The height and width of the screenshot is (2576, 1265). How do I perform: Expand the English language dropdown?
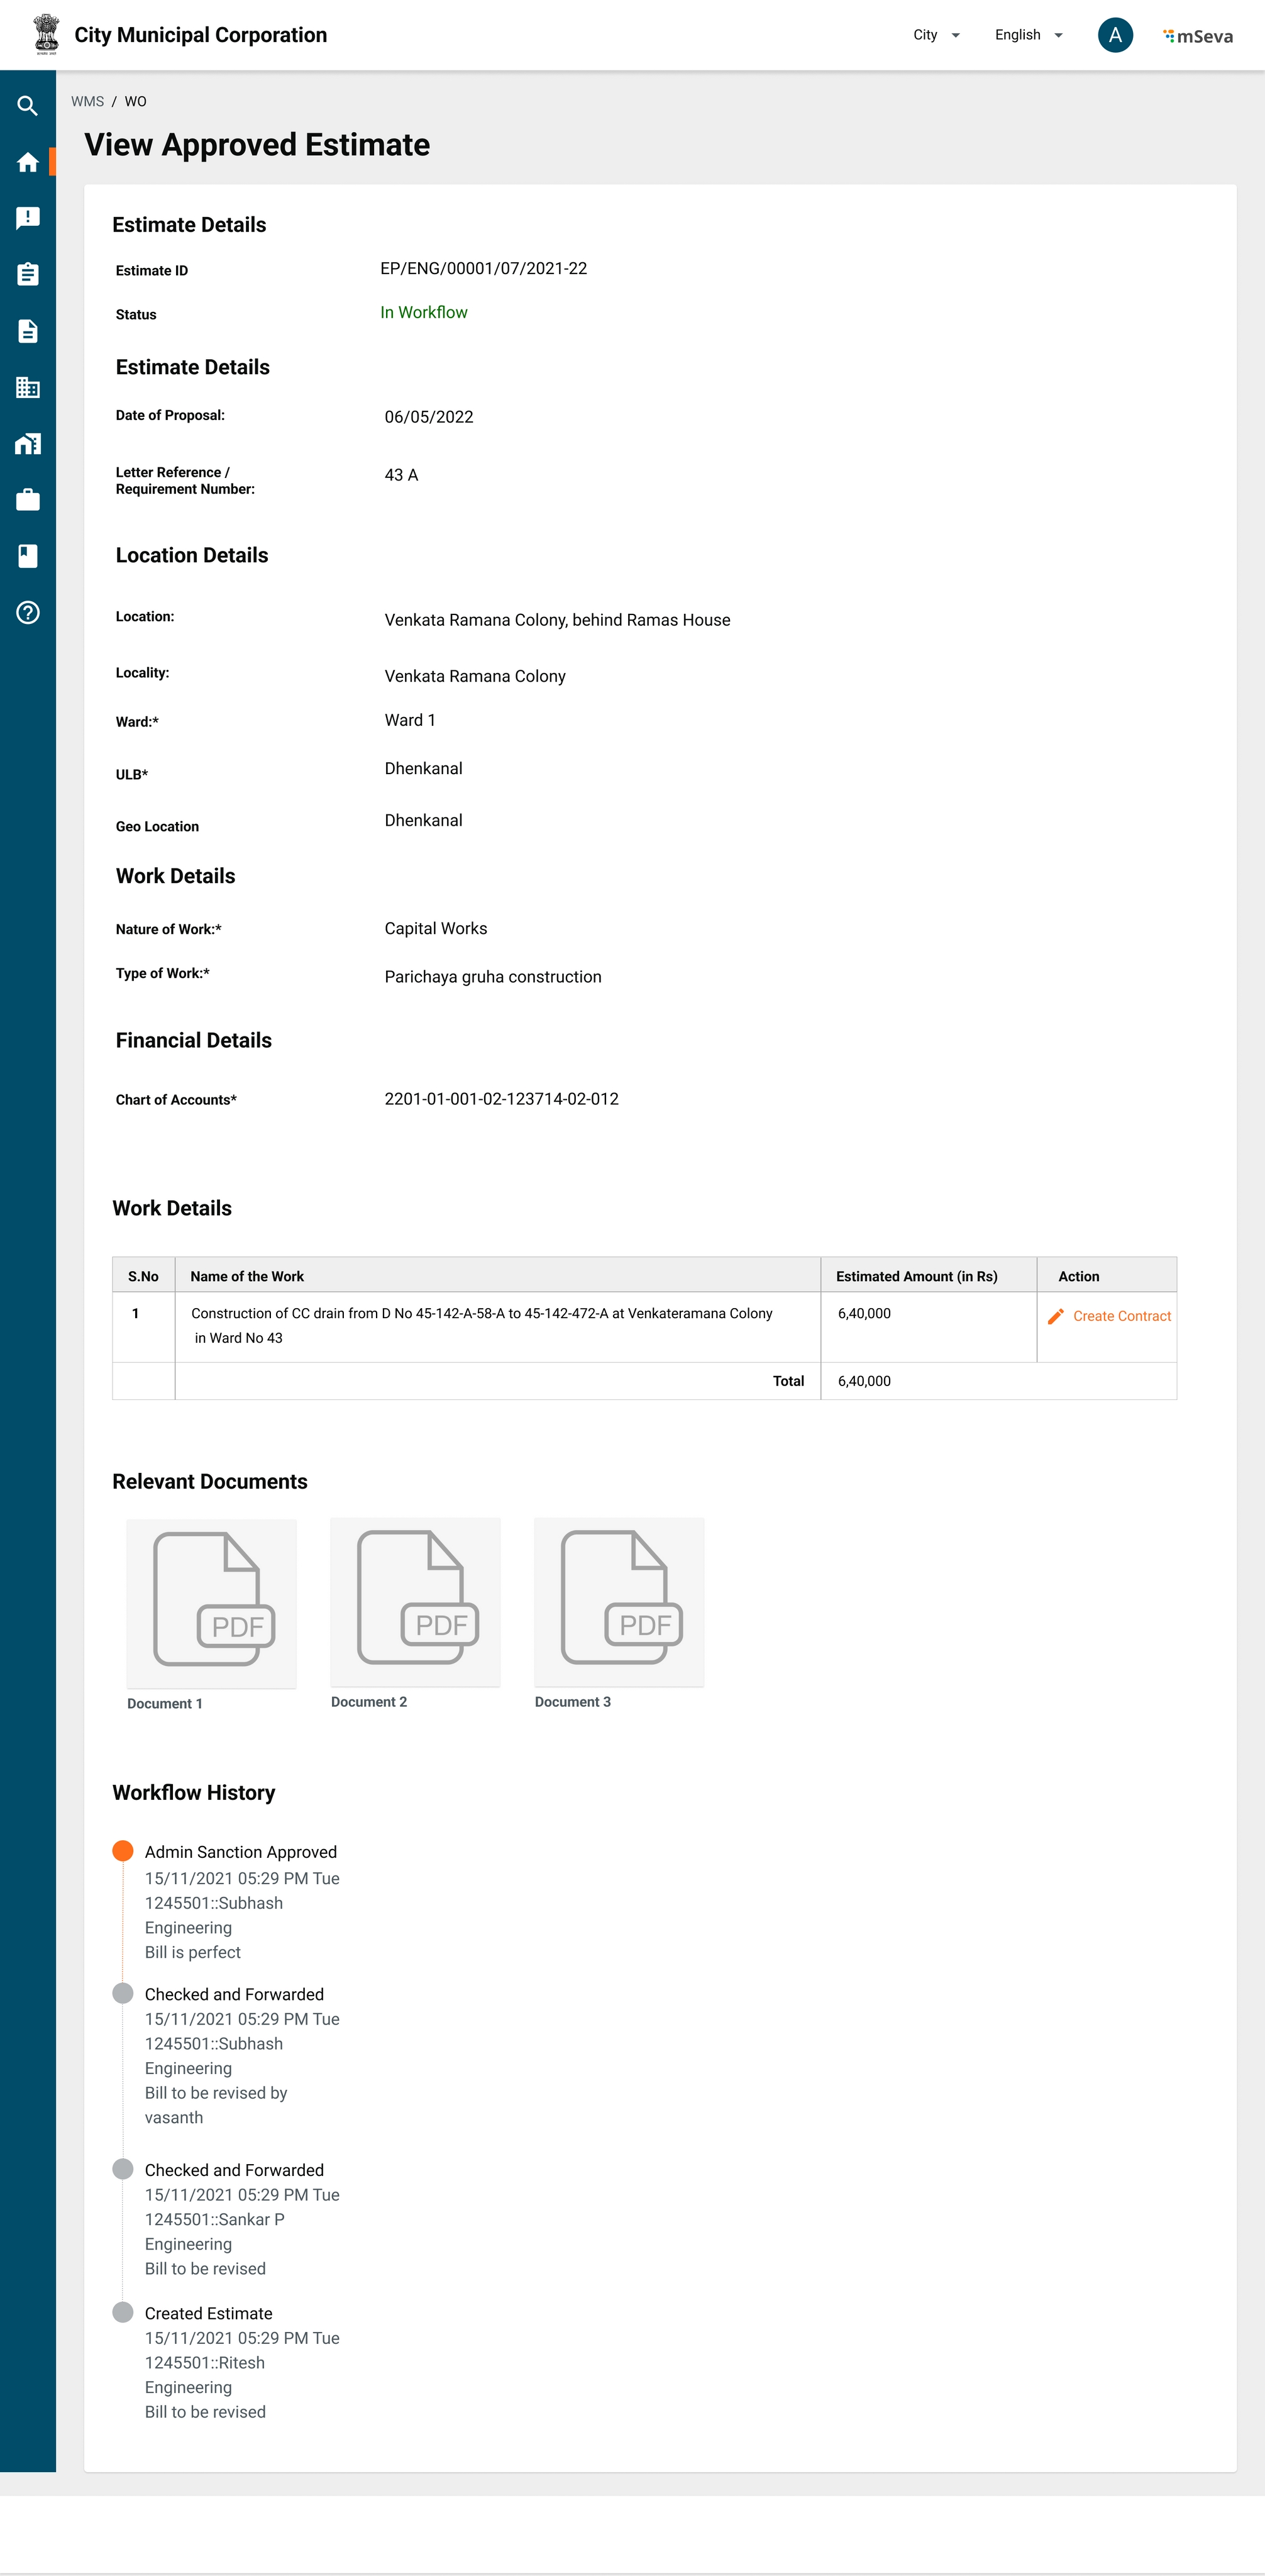(x=1028, y=35)
